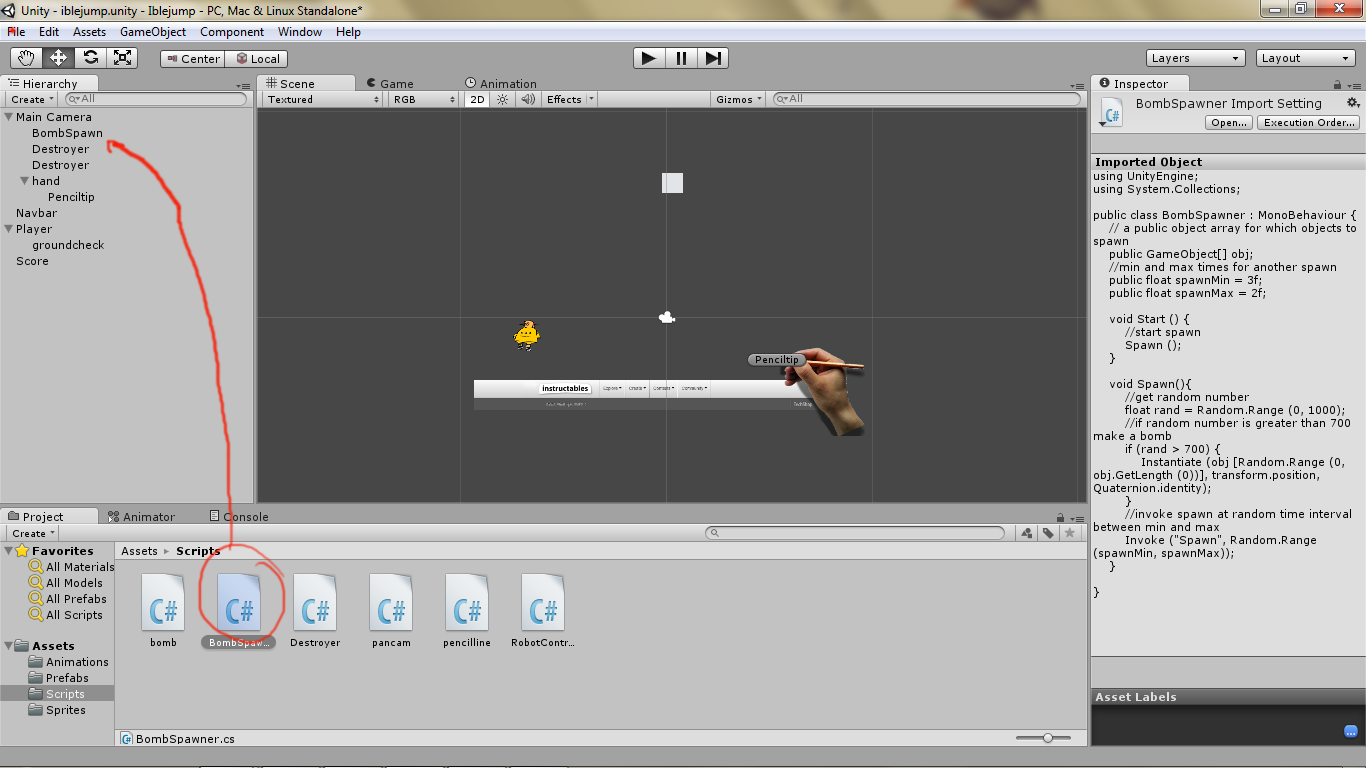This screenshot has width=1366, height=768.
Task: Select the white square object in the Scene
Action: (673, 183)
